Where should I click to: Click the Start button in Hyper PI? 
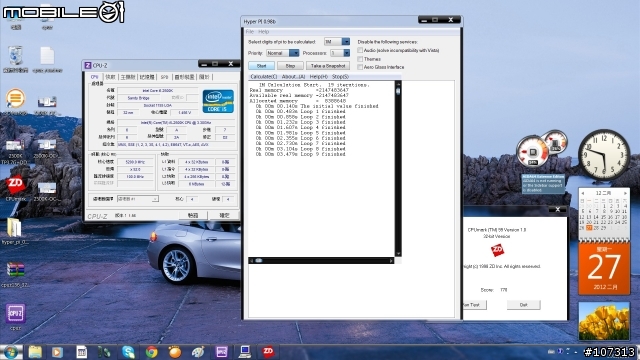[x=261, y=66]
